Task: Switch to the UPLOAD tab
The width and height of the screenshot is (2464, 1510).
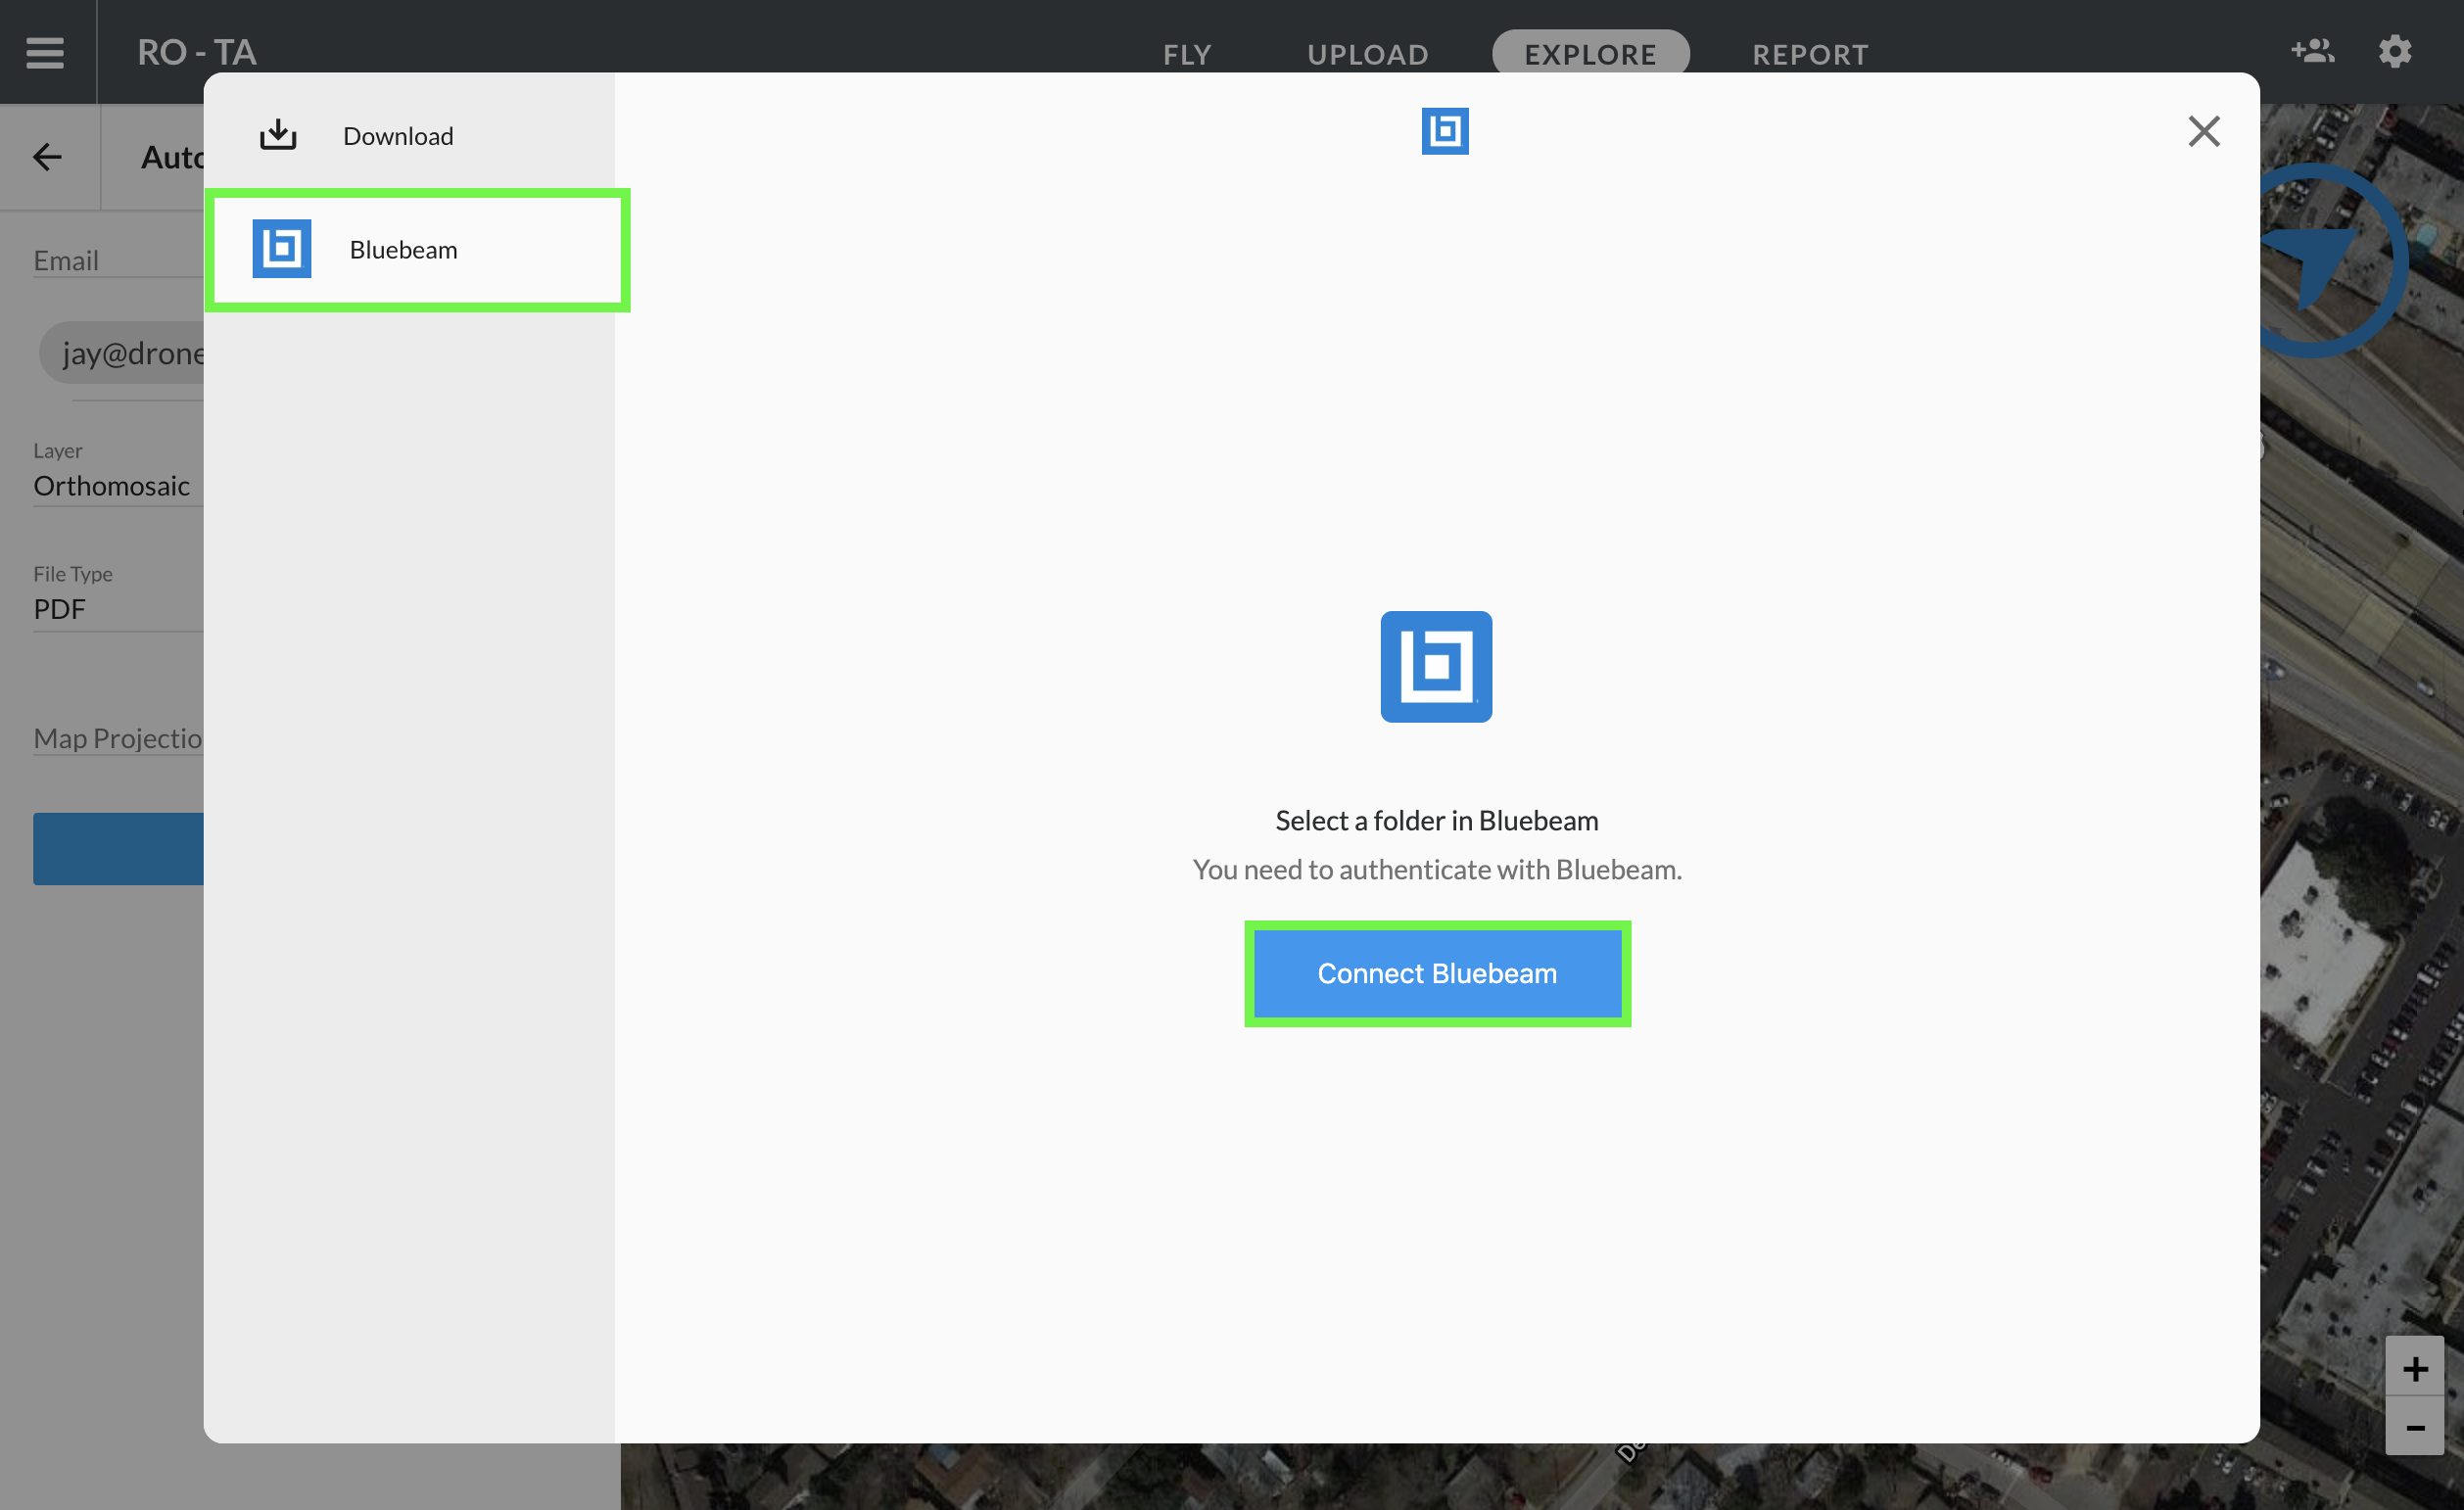Action: point(1367,54)
